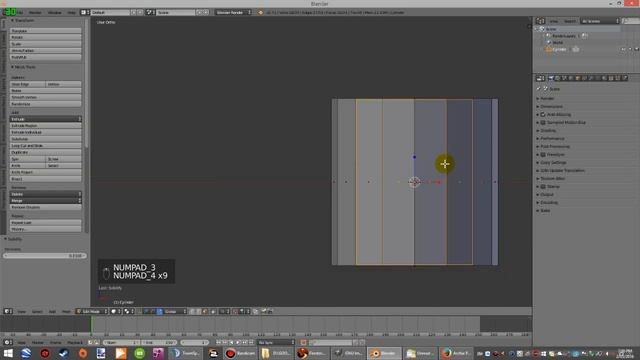Click the Outliner editor type icon

click(x=540, y=21)
